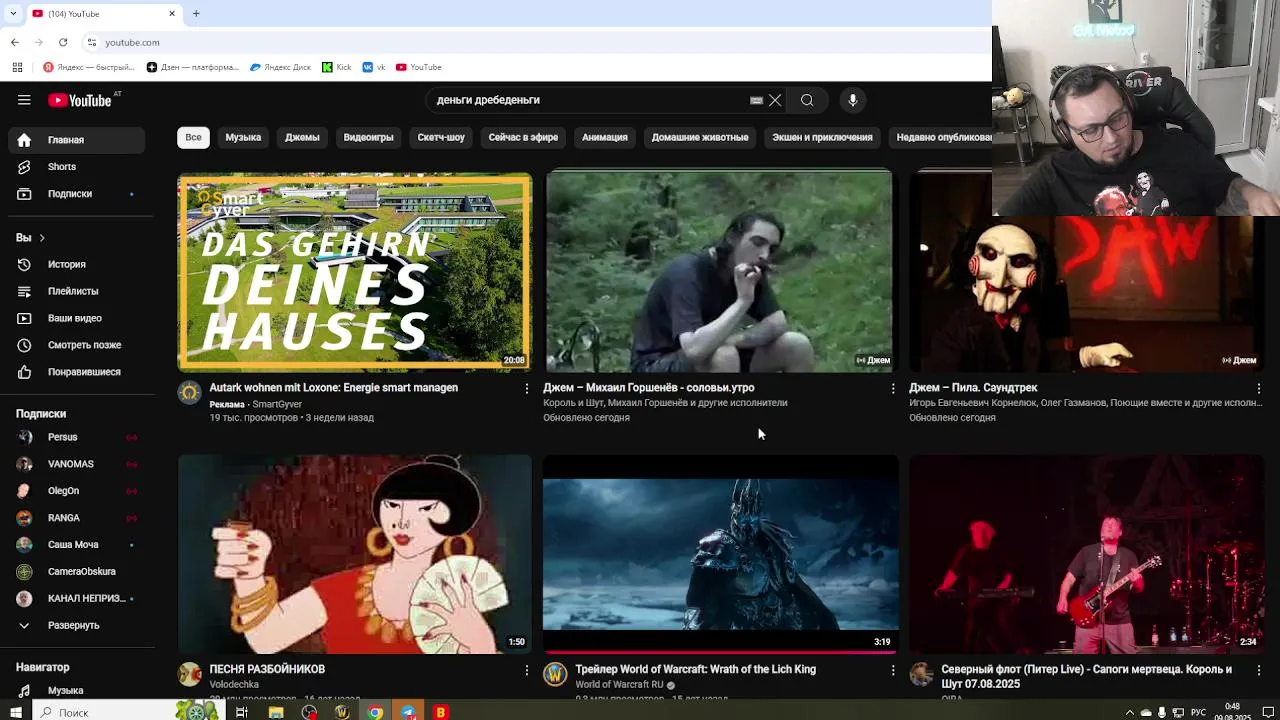1280x720 pixels.
Task: Open the Das Gehirn deines Hauses thumbnail
Action: click(355, 273)
